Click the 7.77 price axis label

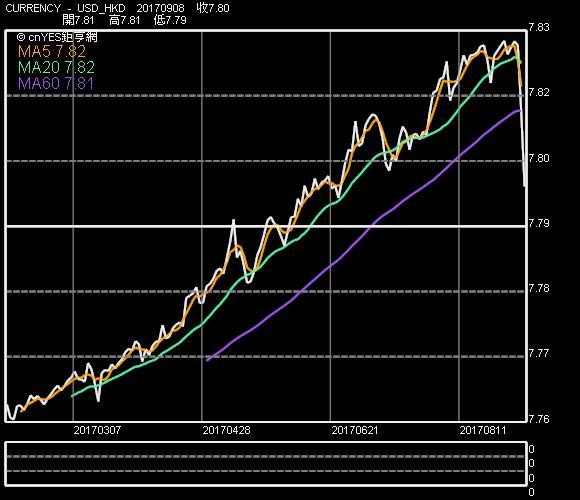pyautogui.click(x=539, y=353)
